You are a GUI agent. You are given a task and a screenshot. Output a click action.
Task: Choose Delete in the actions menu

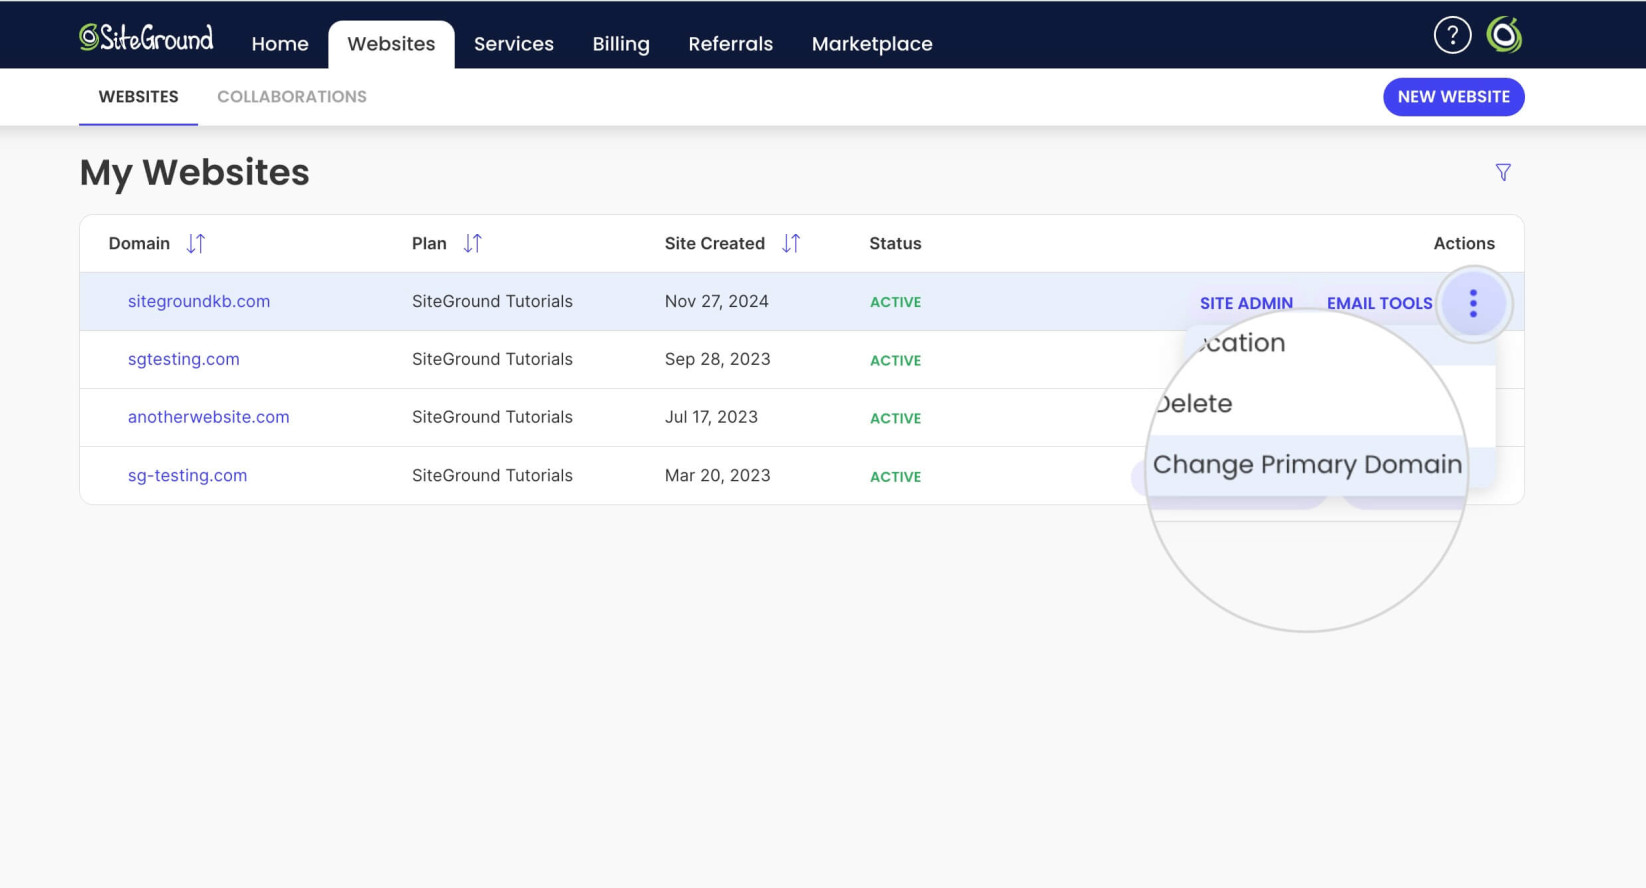pos(1194,404)
